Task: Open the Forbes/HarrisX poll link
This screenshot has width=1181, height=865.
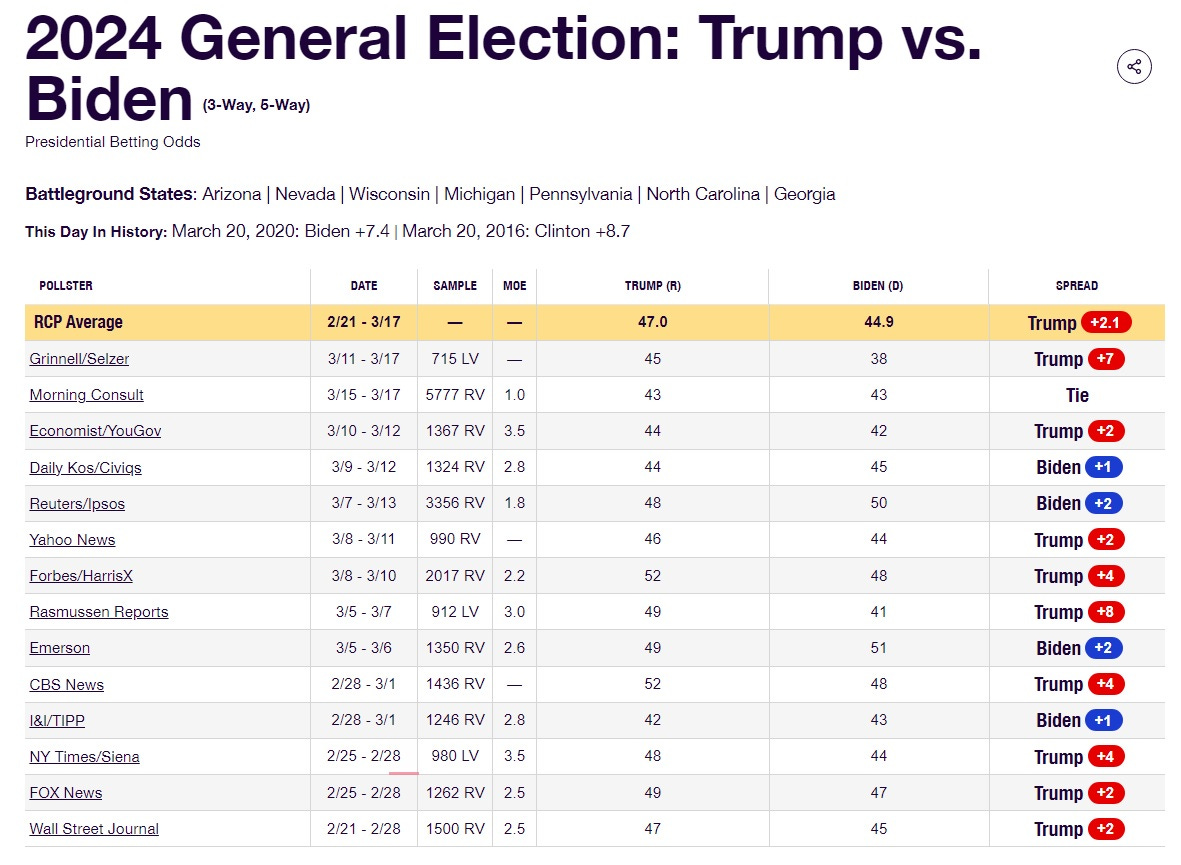Action: [81, 576]
